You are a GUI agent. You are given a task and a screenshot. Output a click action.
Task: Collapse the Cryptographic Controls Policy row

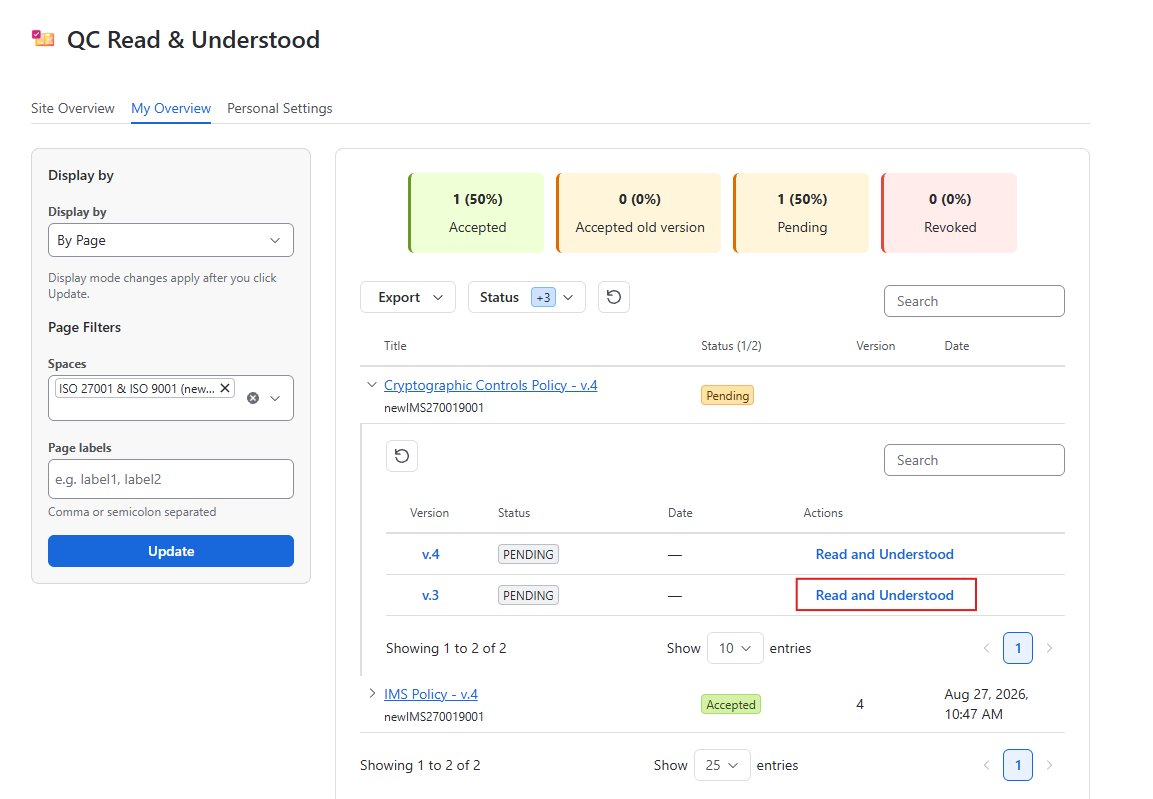click(x=371, y=384)
